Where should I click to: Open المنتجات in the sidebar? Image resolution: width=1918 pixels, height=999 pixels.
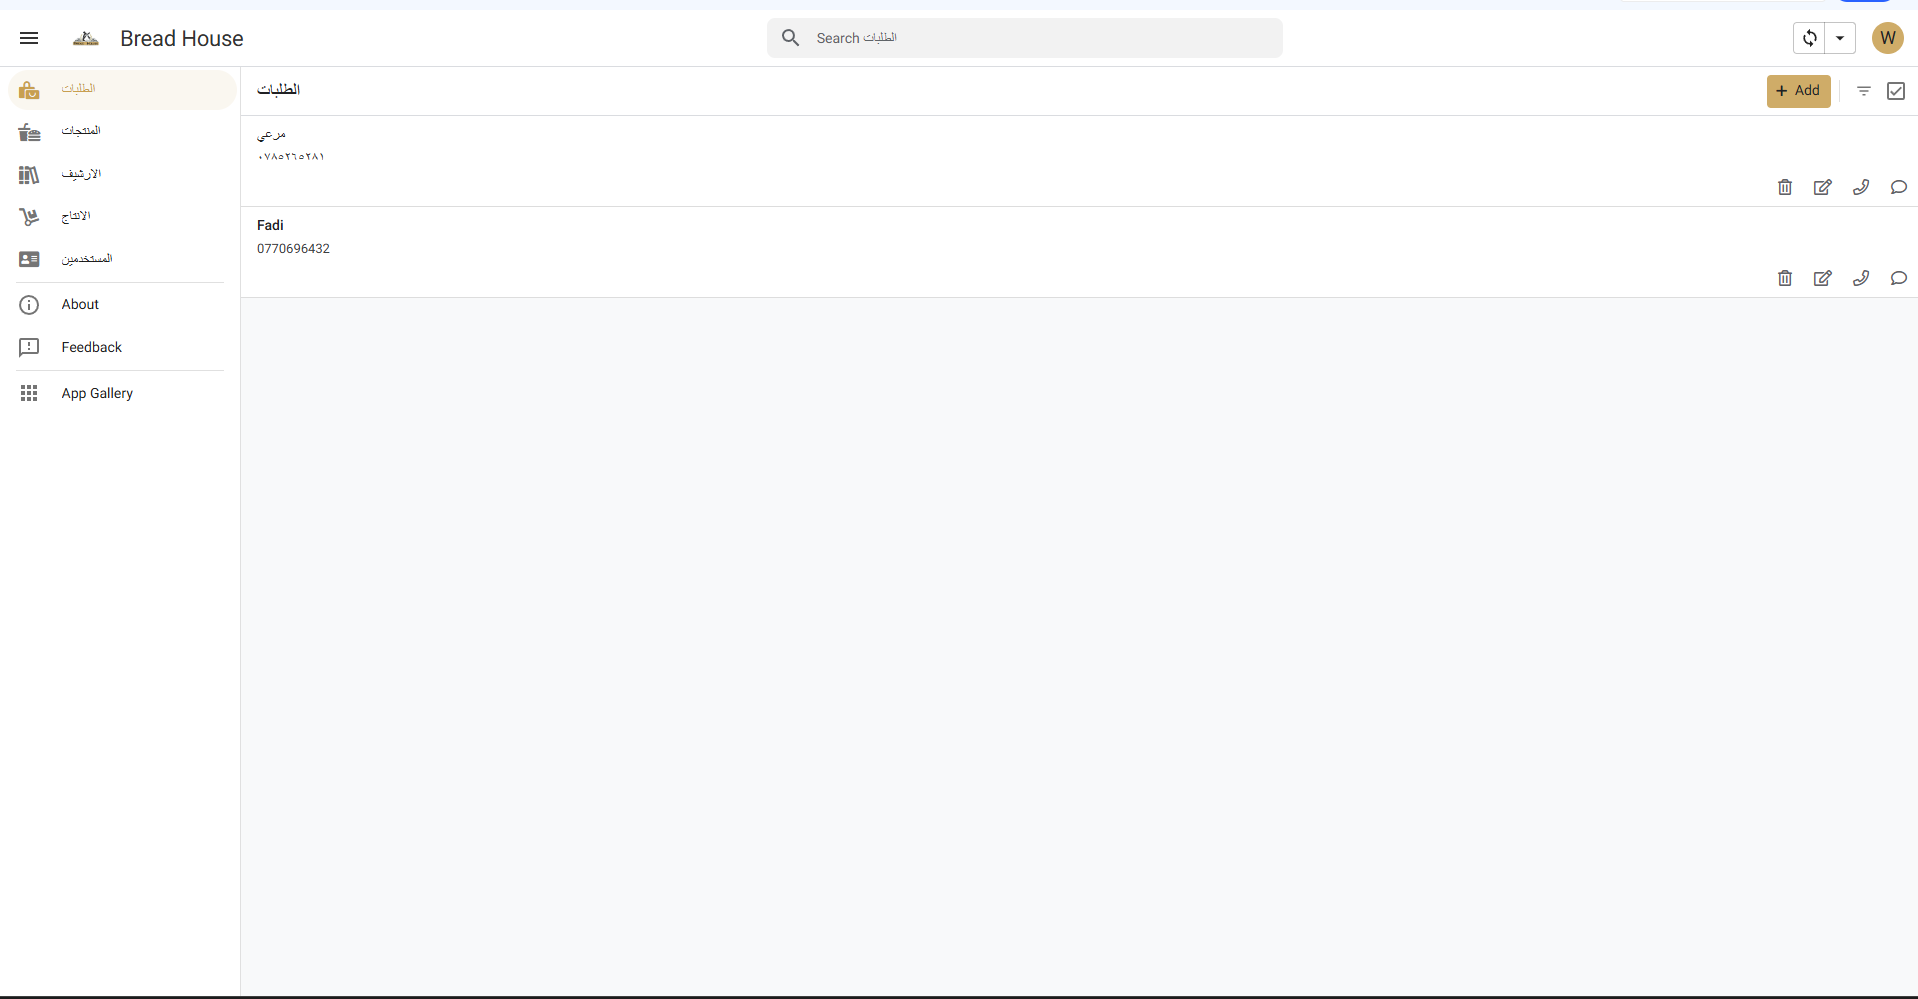81,131
